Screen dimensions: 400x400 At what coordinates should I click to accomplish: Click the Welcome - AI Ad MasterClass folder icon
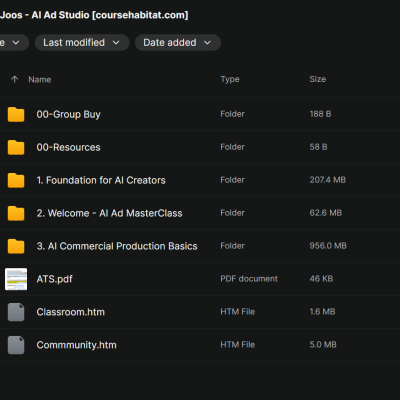click(16, 213)
